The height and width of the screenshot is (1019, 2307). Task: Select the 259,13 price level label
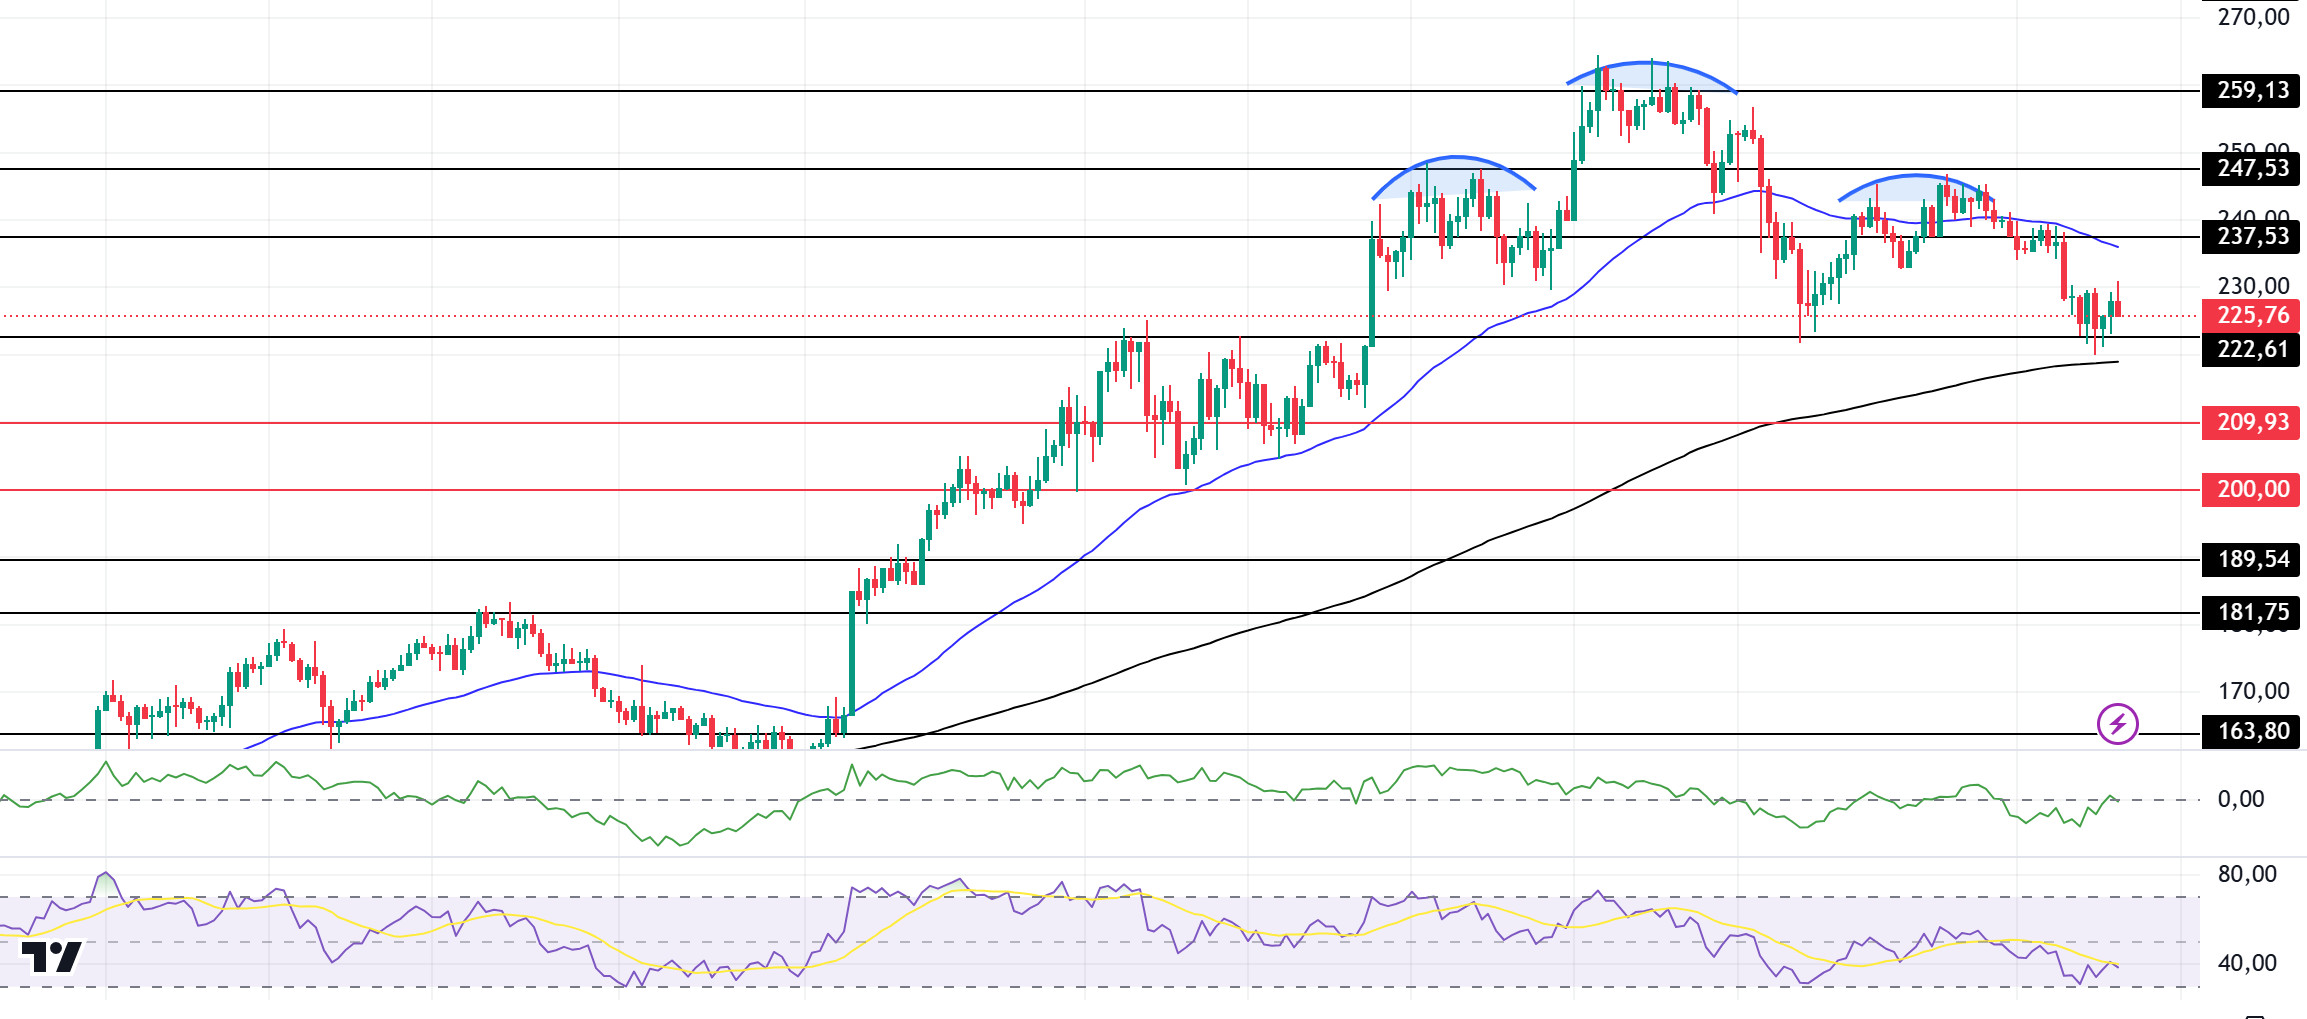coord(2251,91)
